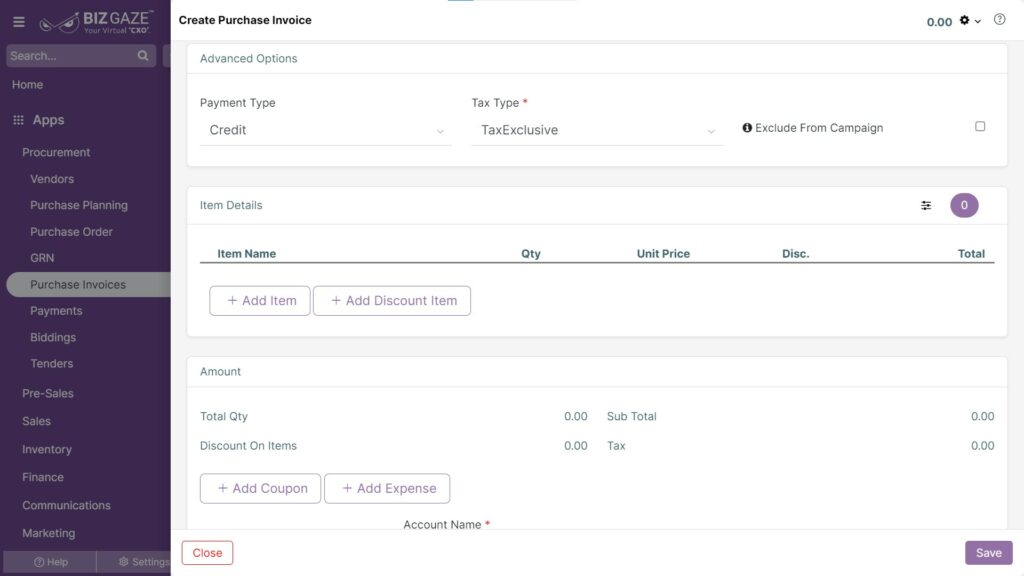Screen dimensions: 1024x576
Task: Tick the Exclude From Campaign checkbox
Action: (x=980, y=127)
